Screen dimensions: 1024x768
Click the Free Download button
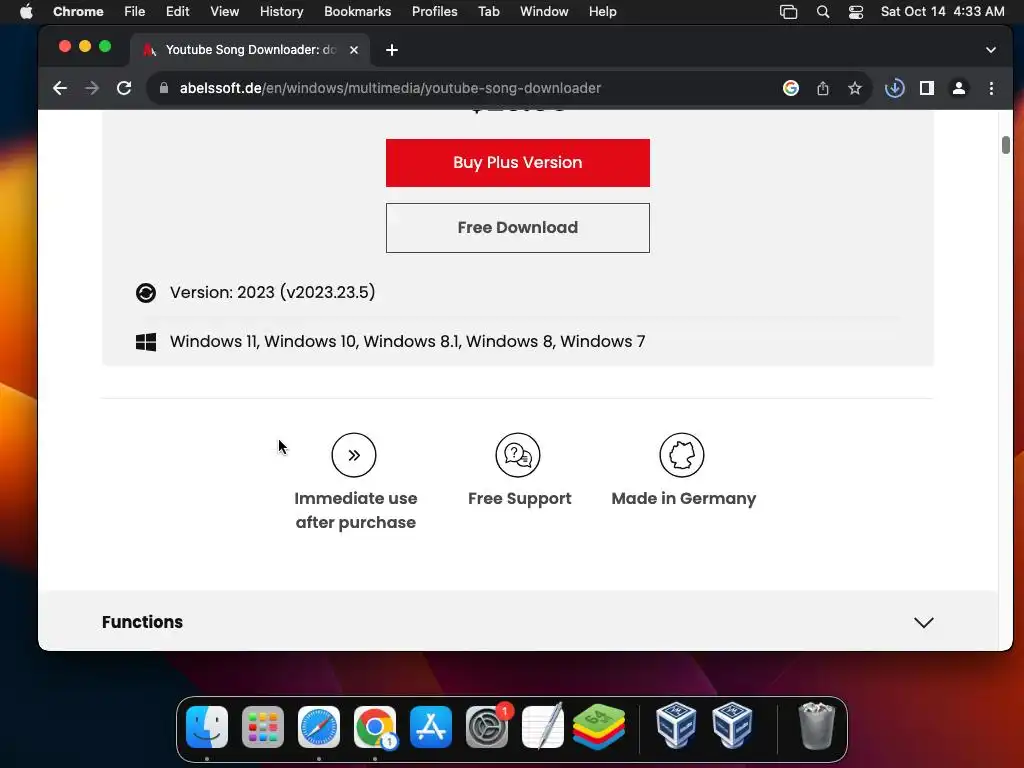[x=517, y=228]
